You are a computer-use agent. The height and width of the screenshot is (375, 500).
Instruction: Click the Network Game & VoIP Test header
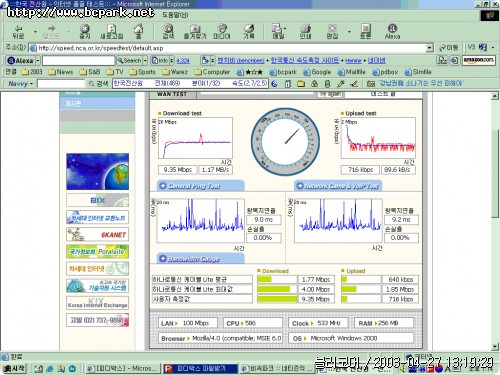(x=338, y=186)
